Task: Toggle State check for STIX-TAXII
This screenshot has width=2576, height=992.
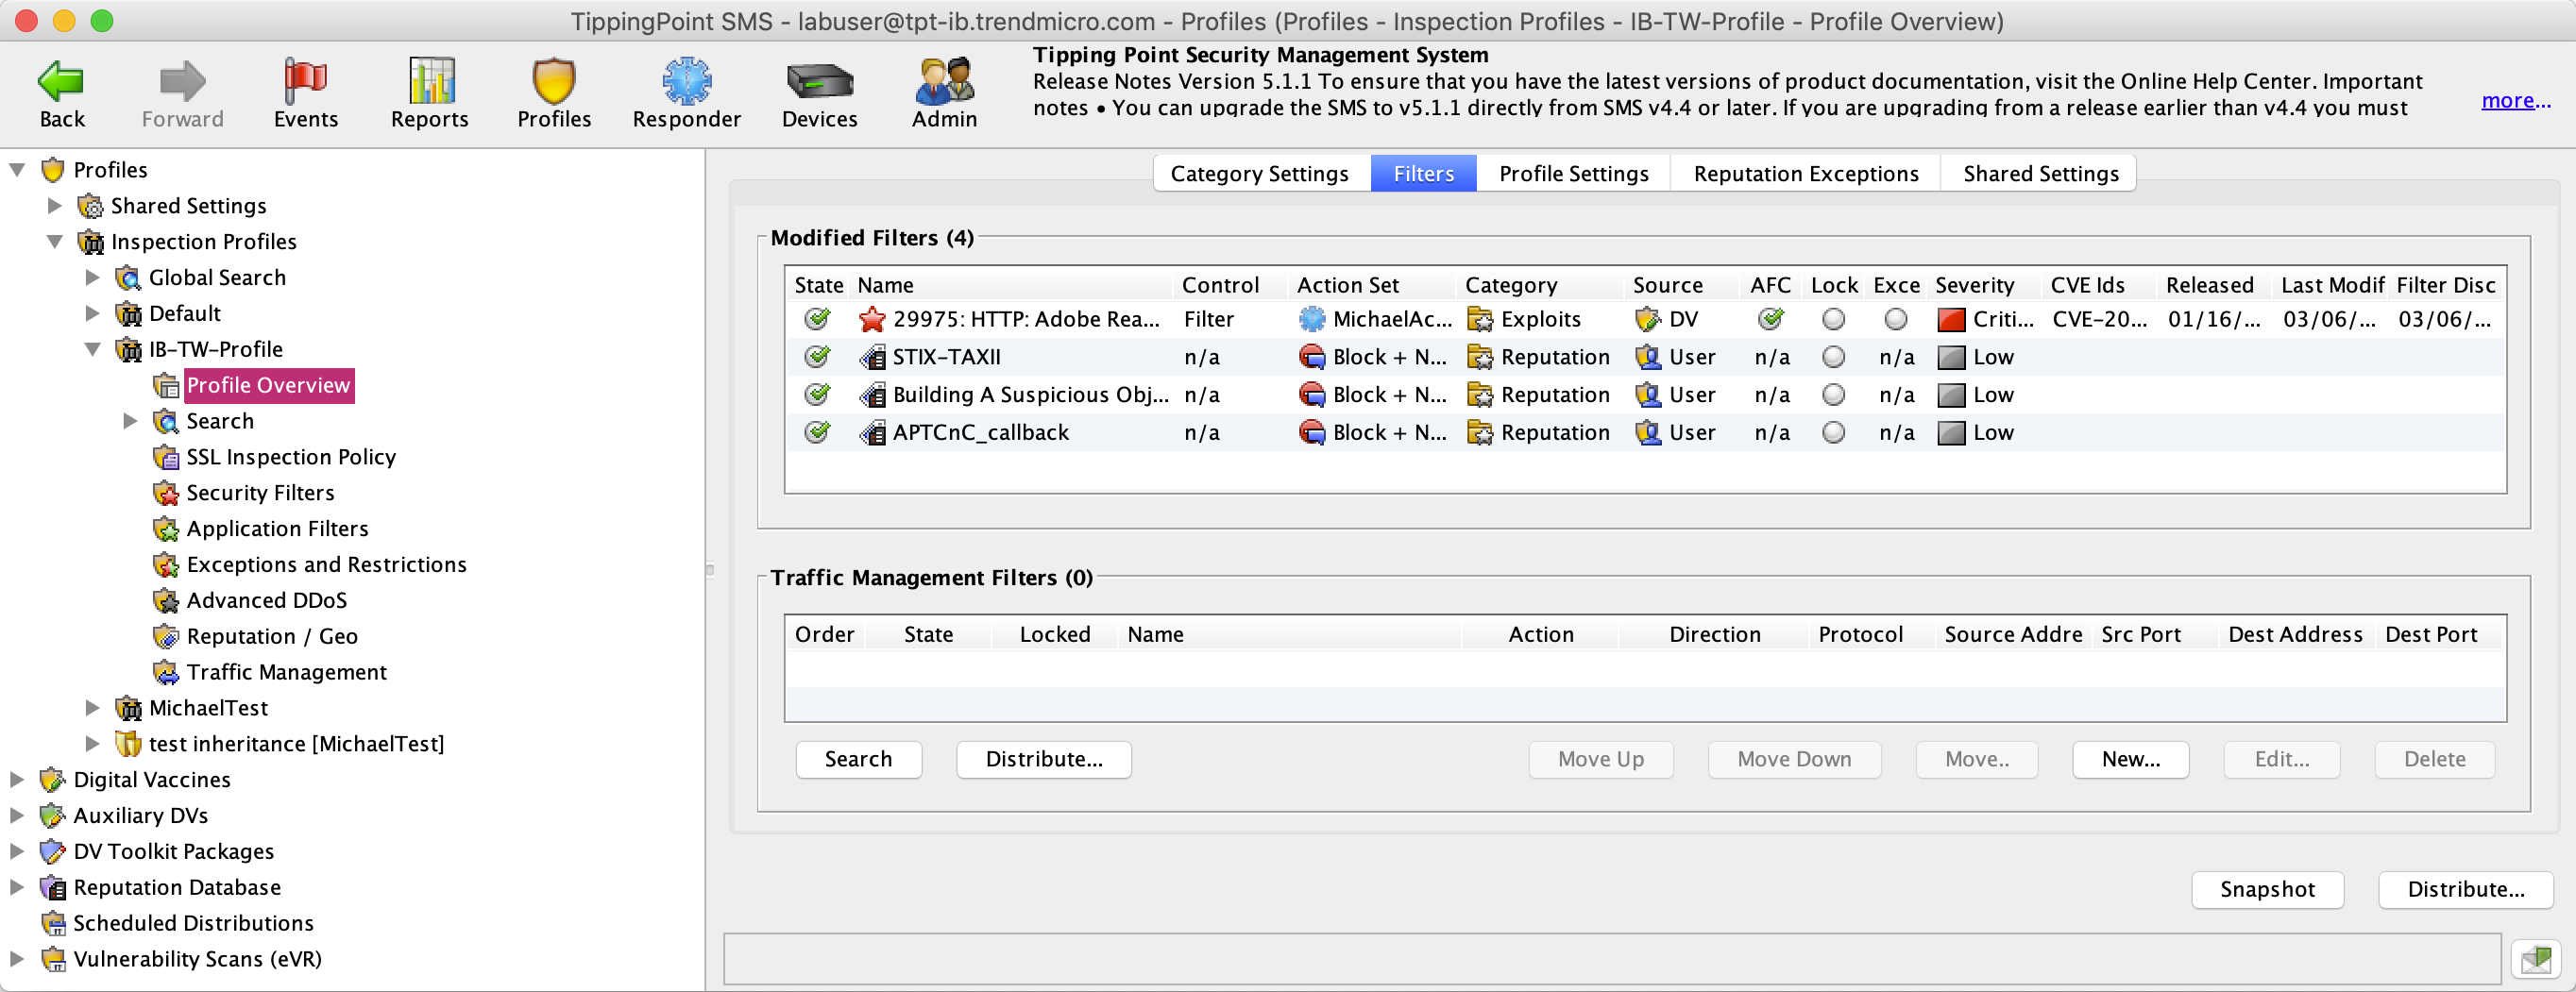Action: pyautogui.click(x=817, y=357)
